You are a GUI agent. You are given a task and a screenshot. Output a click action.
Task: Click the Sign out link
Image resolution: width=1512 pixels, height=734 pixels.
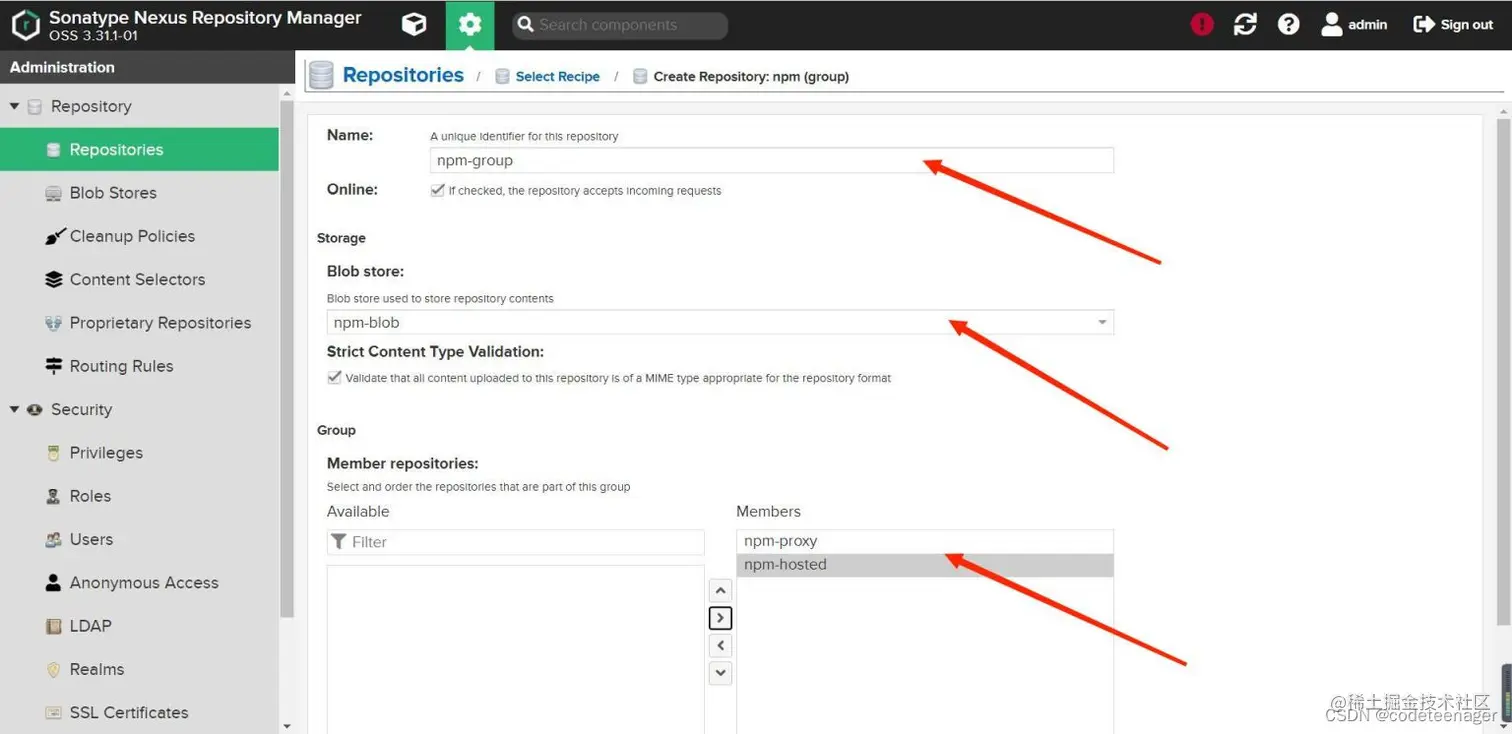click(x=1453, y=25)
